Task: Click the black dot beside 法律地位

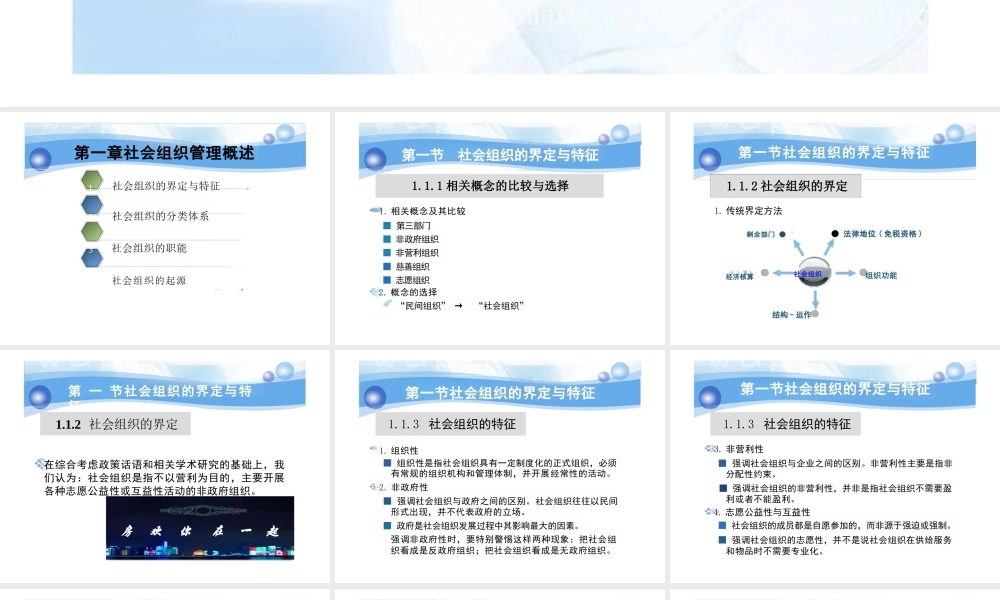Action: [834, 233]
